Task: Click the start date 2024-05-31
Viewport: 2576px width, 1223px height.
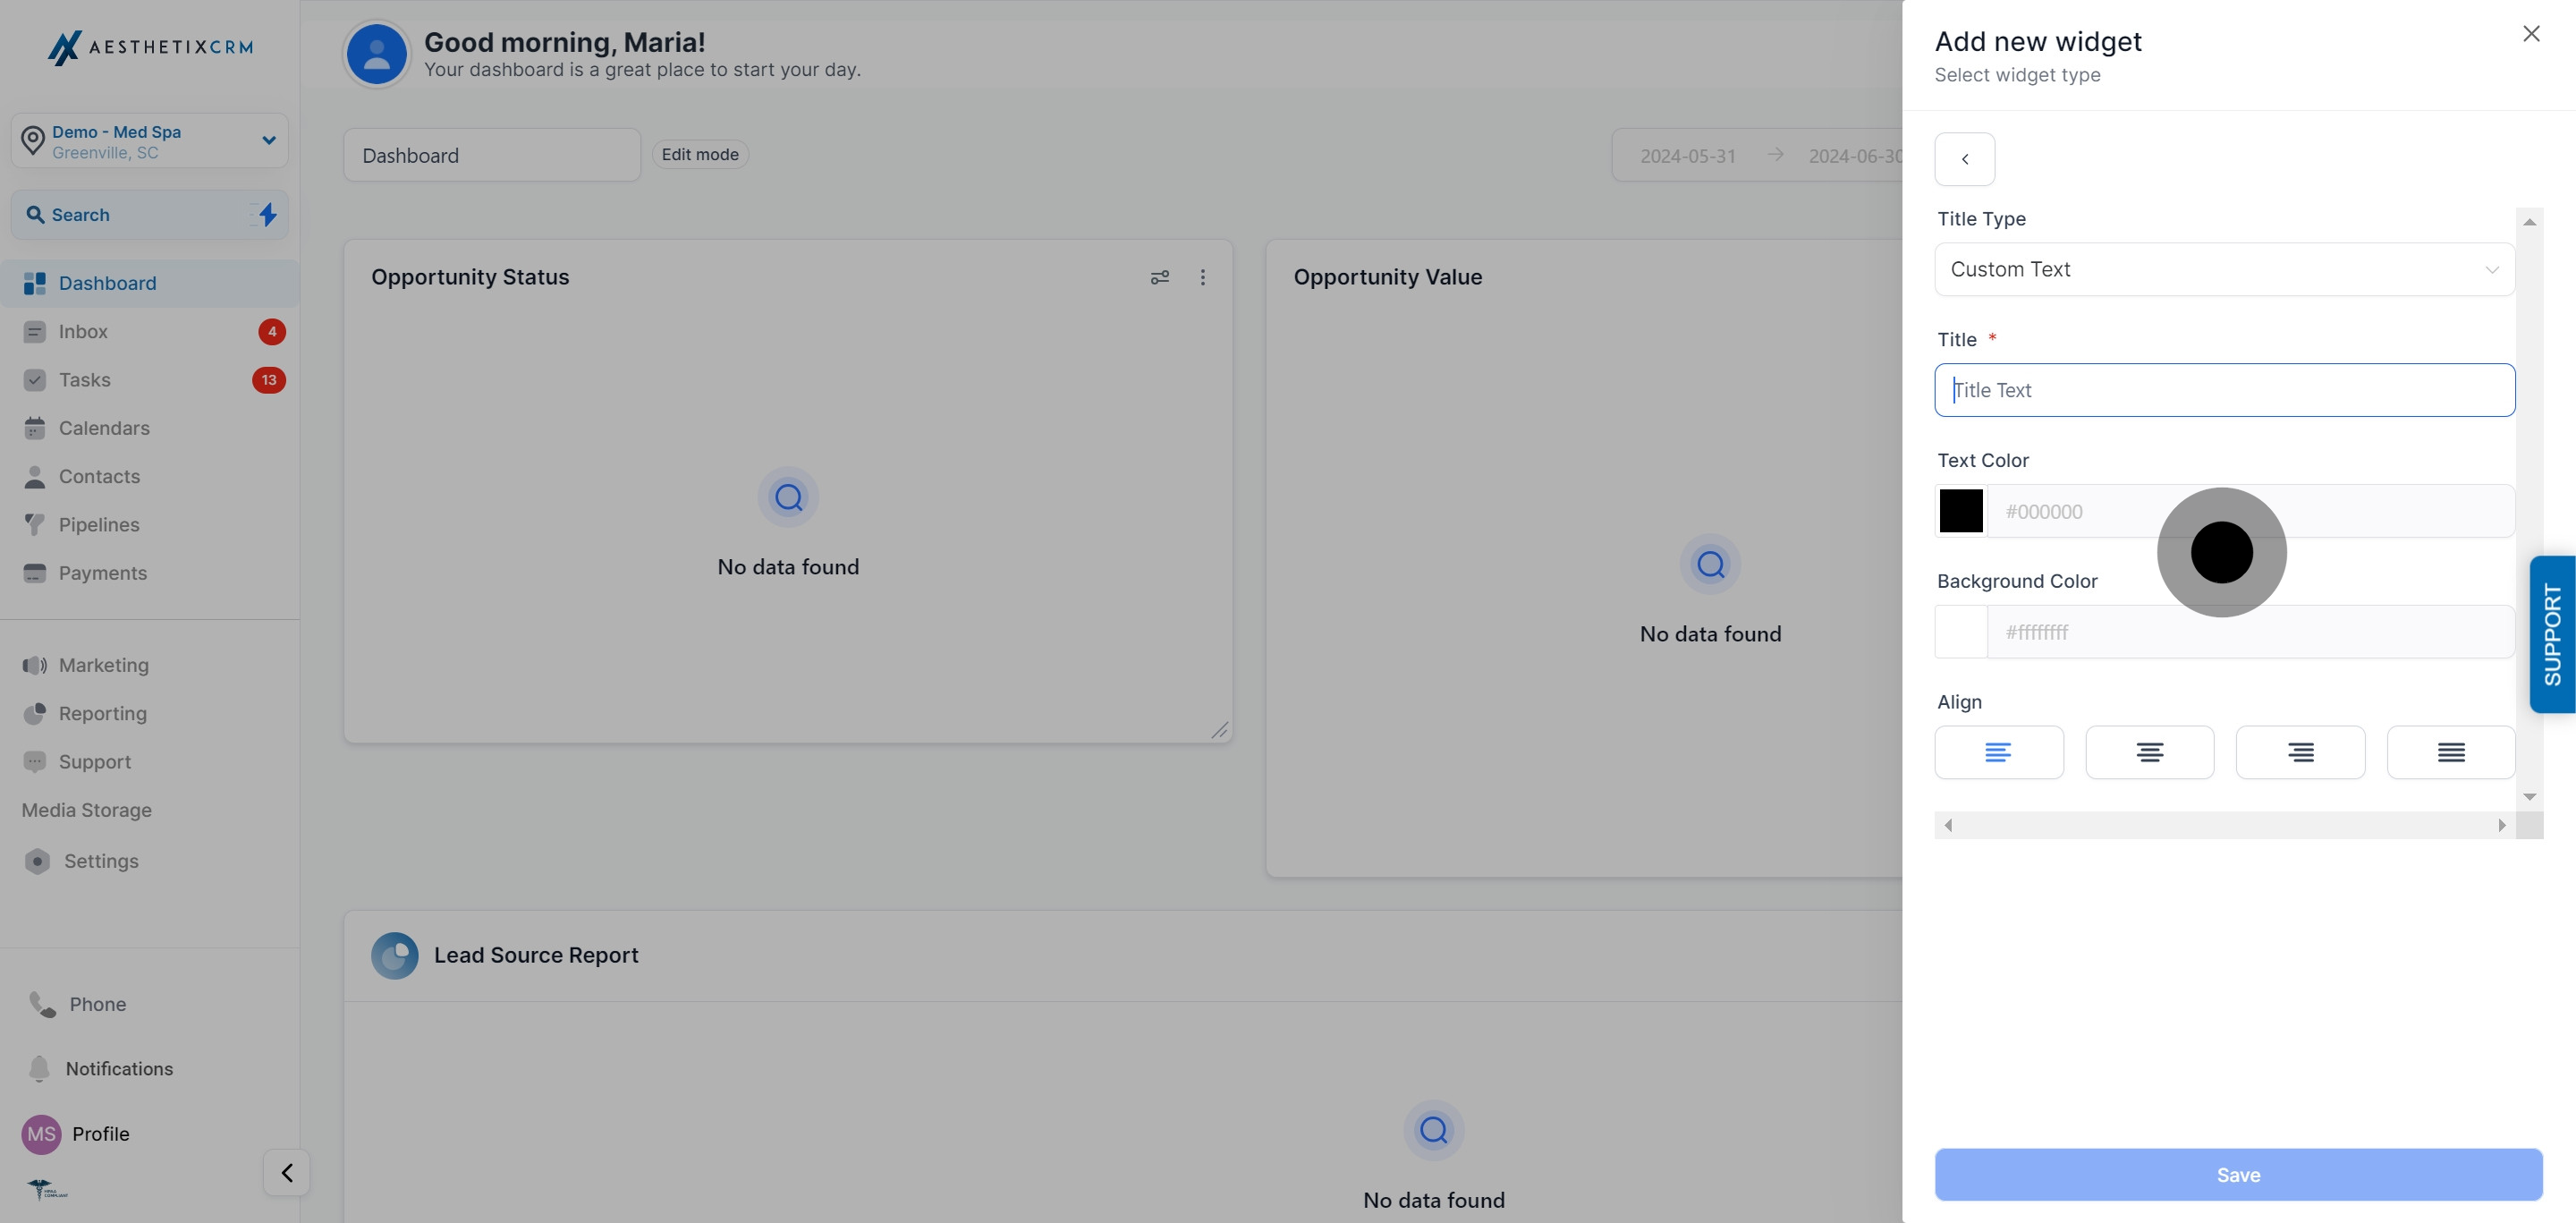Action: click(x=1688, y=156)
